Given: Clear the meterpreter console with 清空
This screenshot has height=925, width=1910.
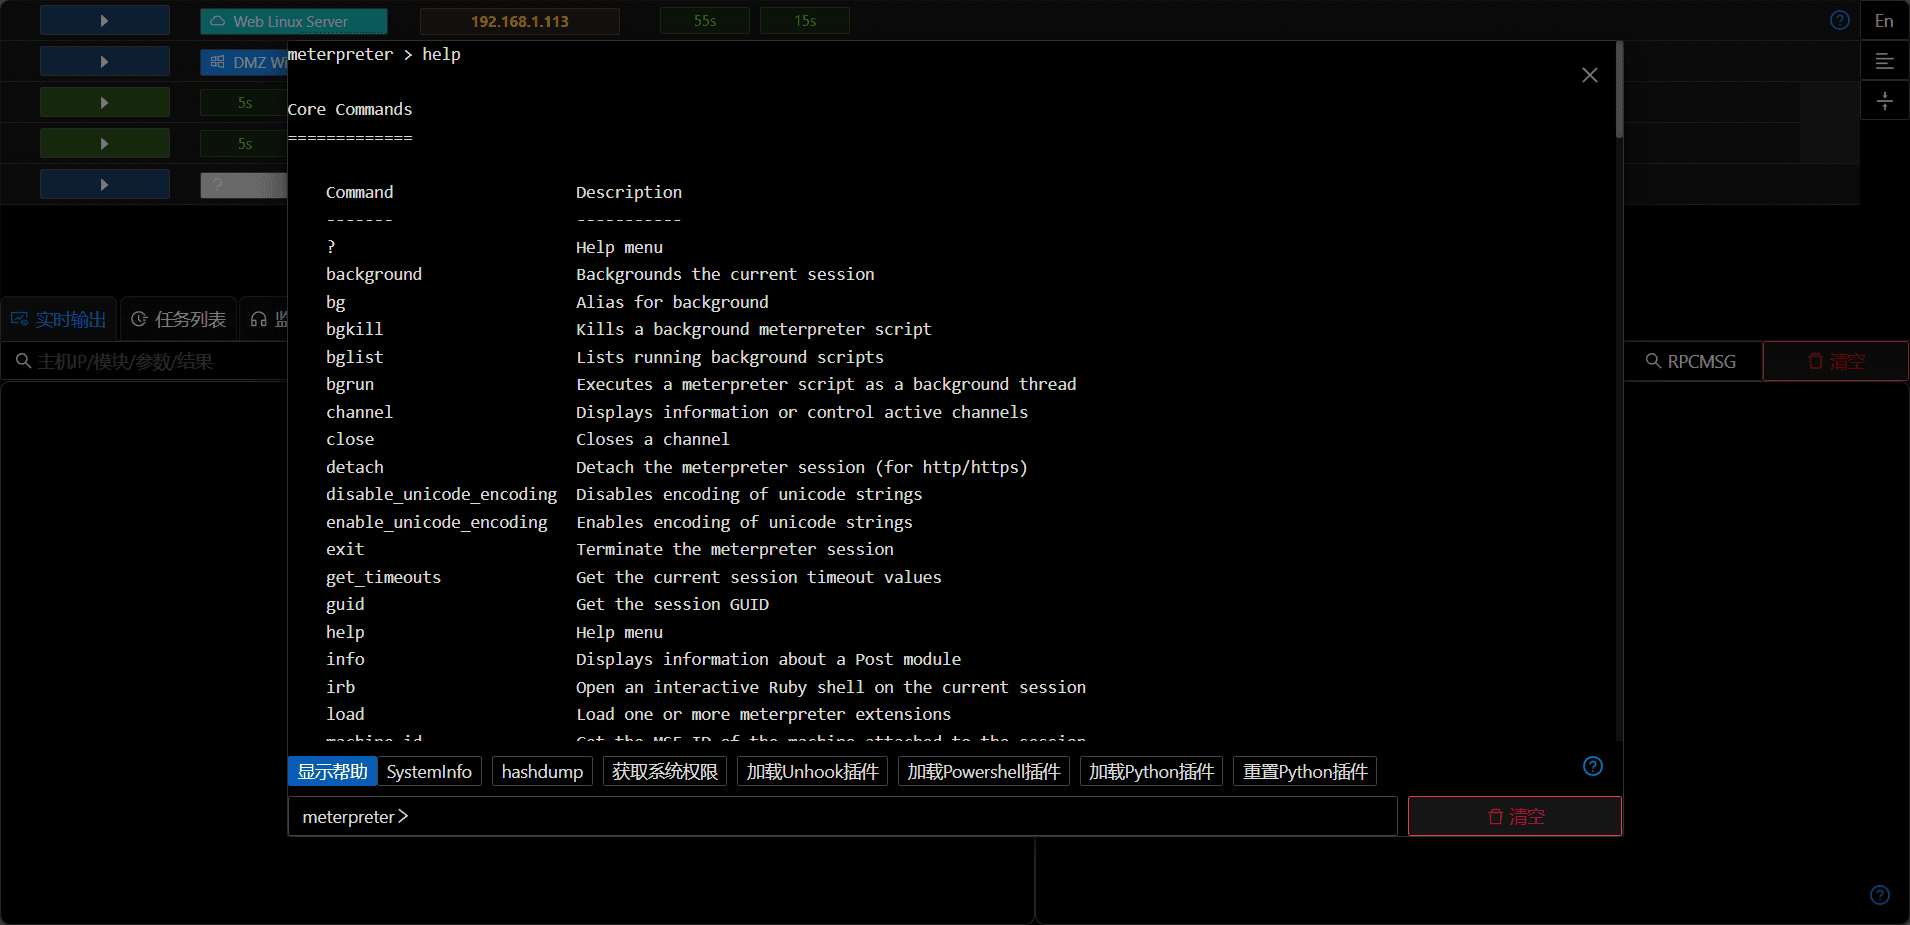Looking at the screenshot, I should (1514, 816).
